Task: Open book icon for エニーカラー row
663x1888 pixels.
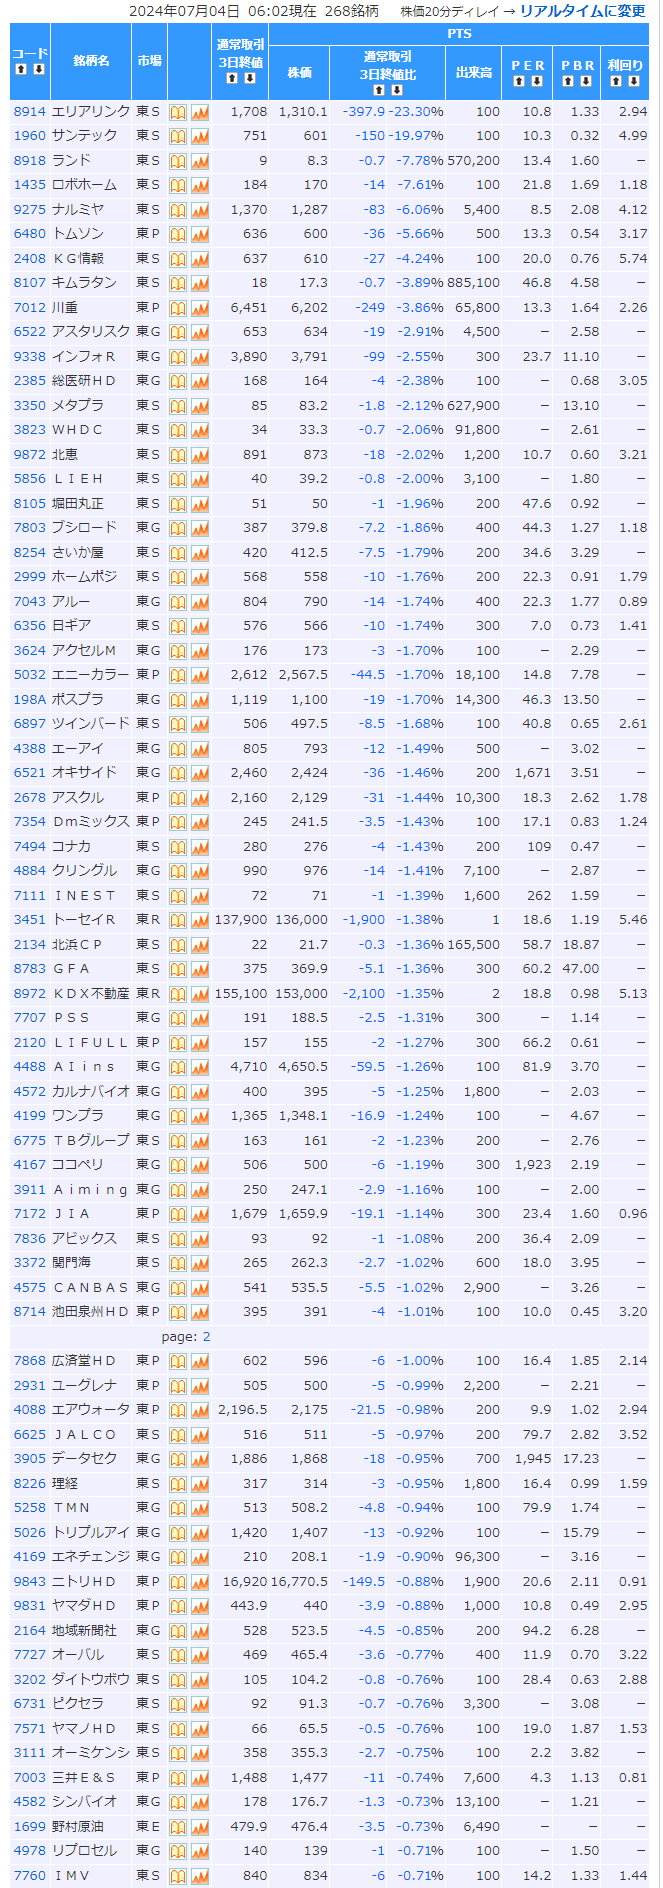Action: [178, 675]
